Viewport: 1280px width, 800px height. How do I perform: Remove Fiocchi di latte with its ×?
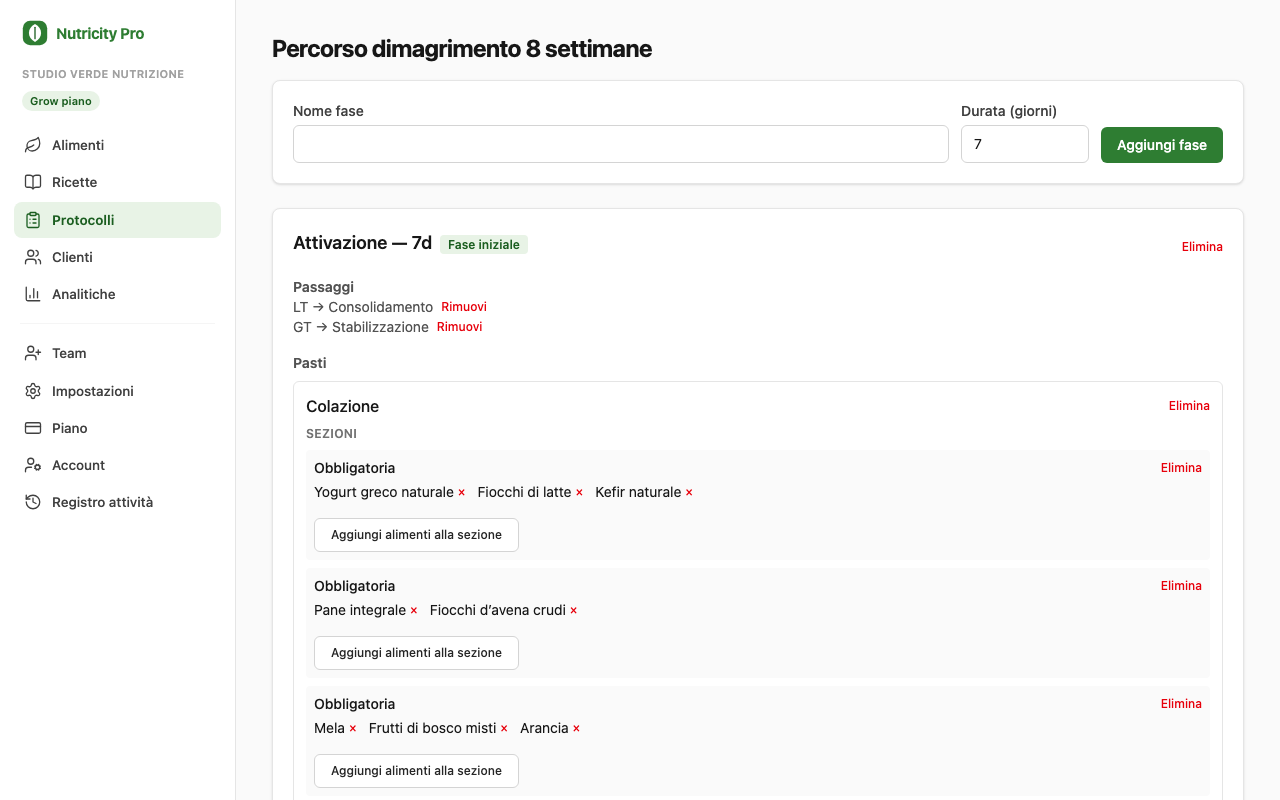click(579, 493)
